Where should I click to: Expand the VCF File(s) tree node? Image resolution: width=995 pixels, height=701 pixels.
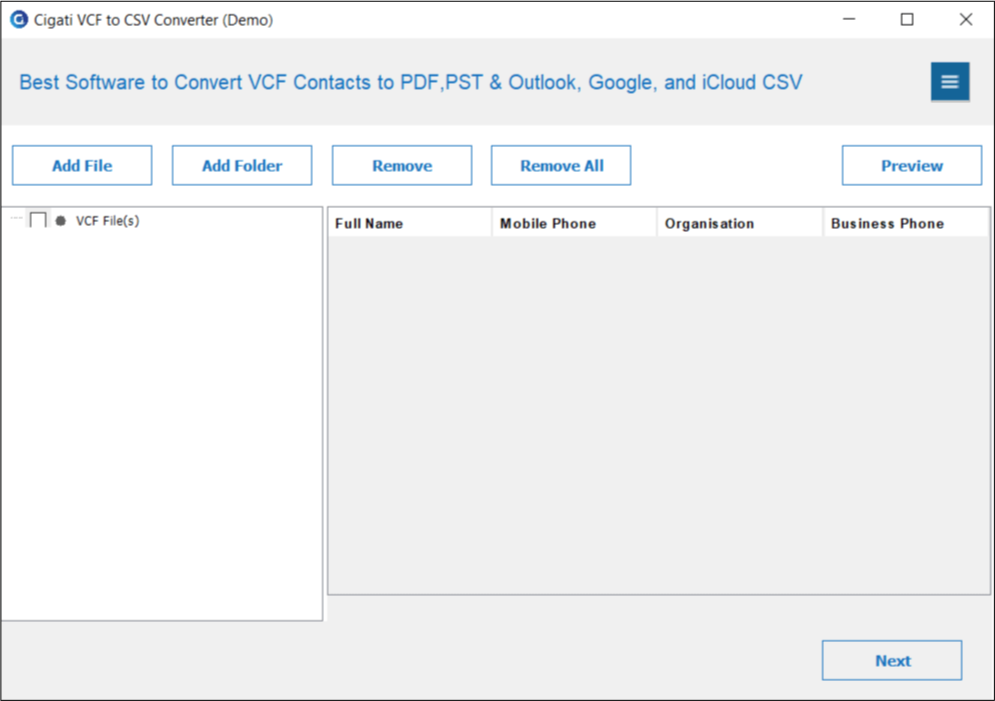[16, 219]
